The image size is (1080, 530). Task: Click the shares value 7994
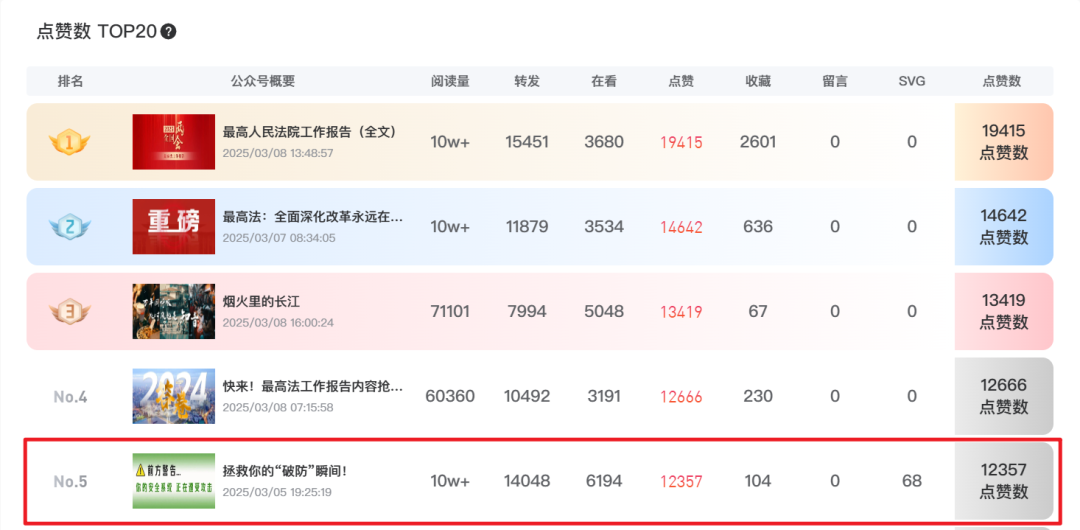tap(527, 312)
